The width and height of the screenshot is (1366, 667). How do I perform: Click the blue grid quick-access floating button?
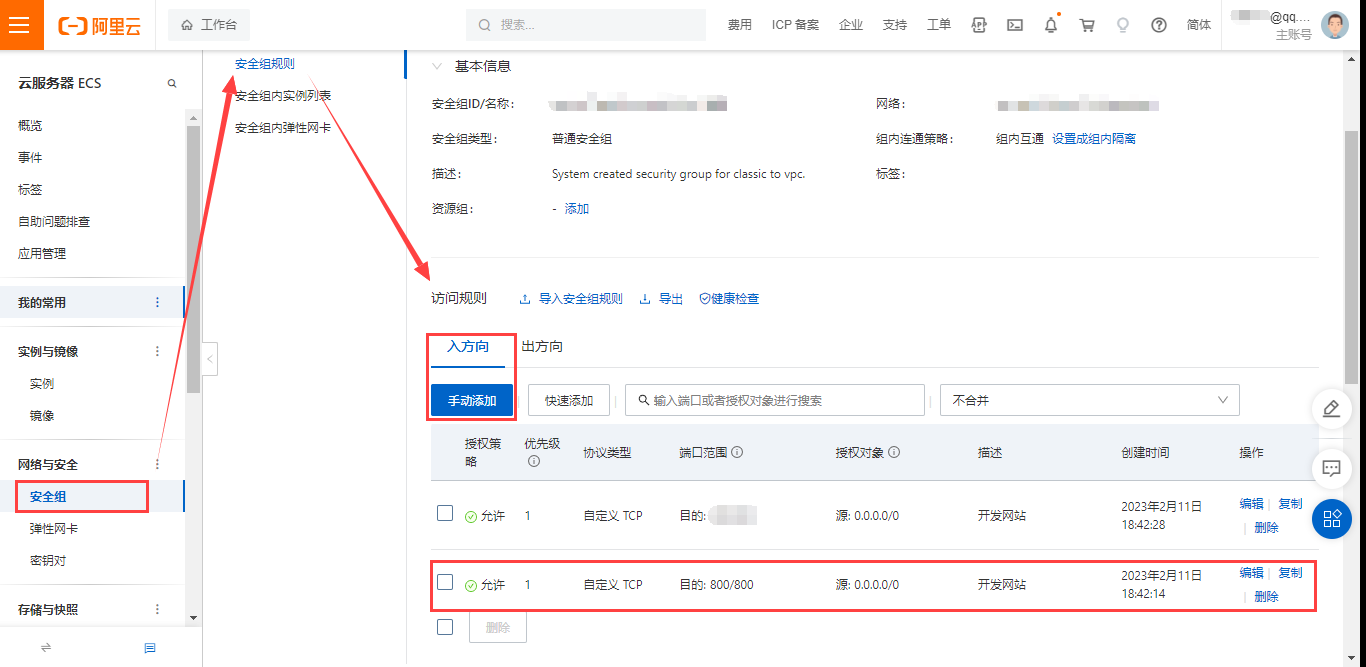click(1331, 518)
